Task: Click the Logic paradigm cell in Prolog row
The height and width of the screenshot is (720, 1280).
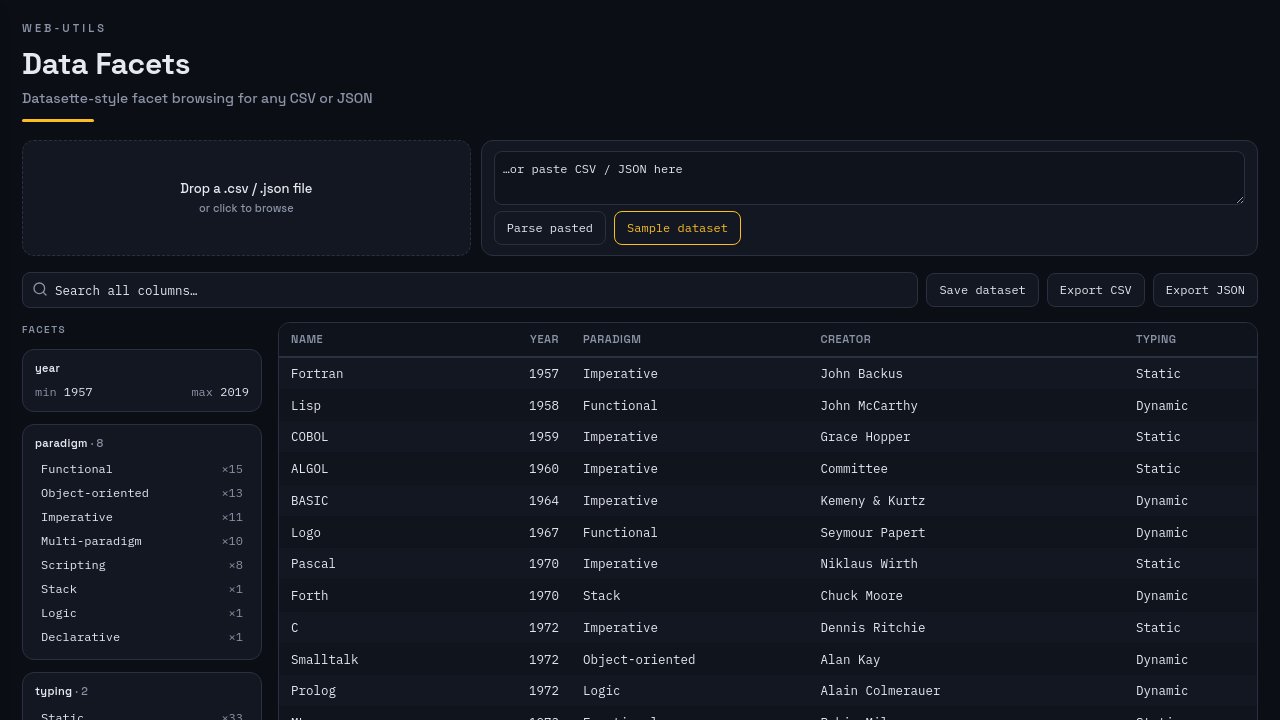Action: [x=602, y=691]
